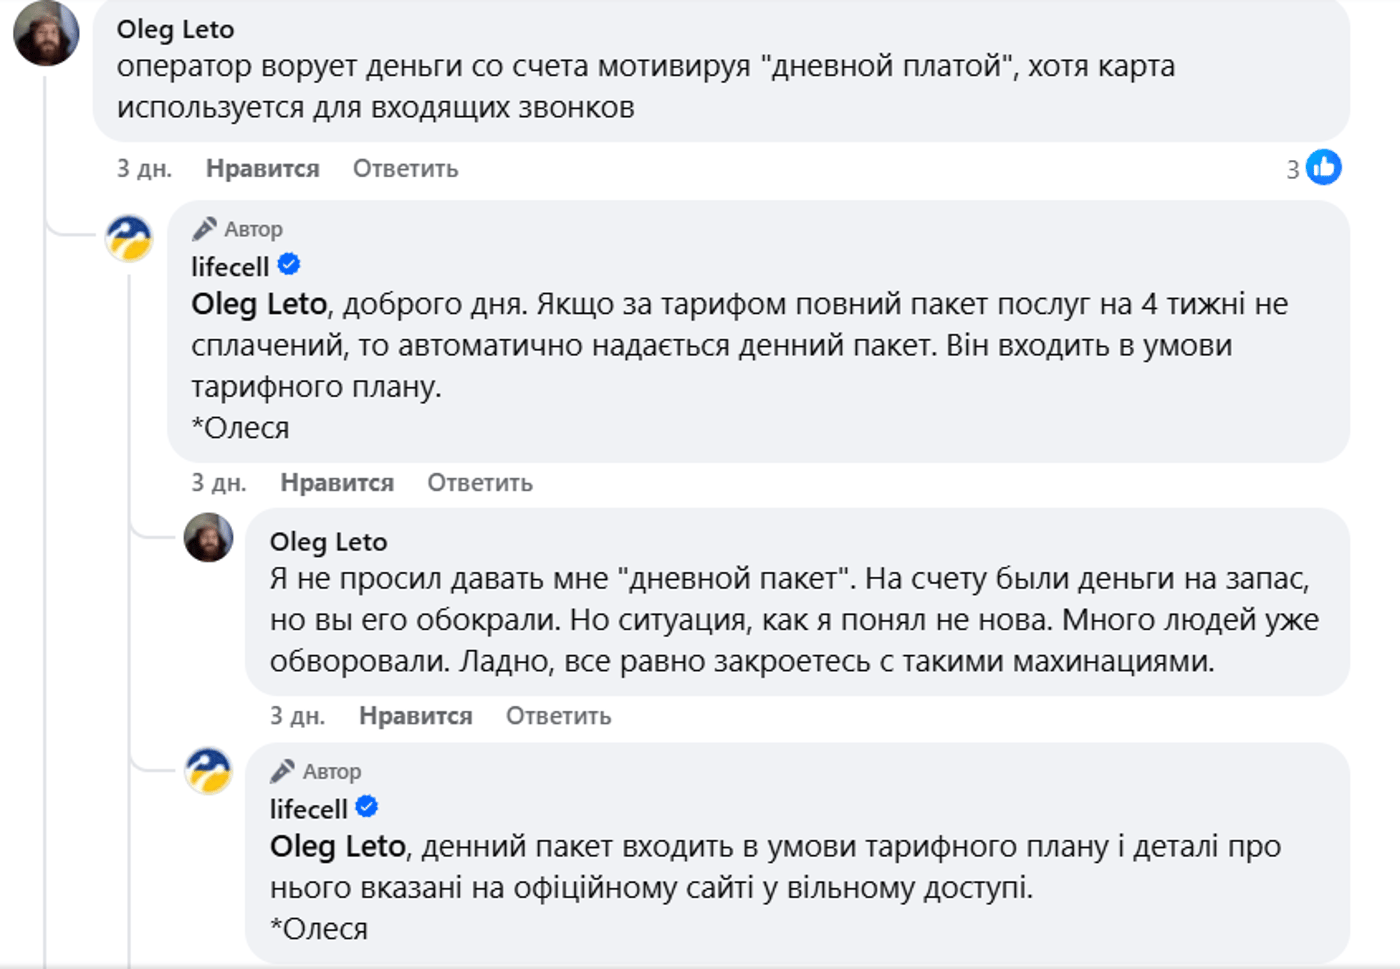Open lifecell profile name in first reply
This screenshot has width=1400, height=969.
230,267
